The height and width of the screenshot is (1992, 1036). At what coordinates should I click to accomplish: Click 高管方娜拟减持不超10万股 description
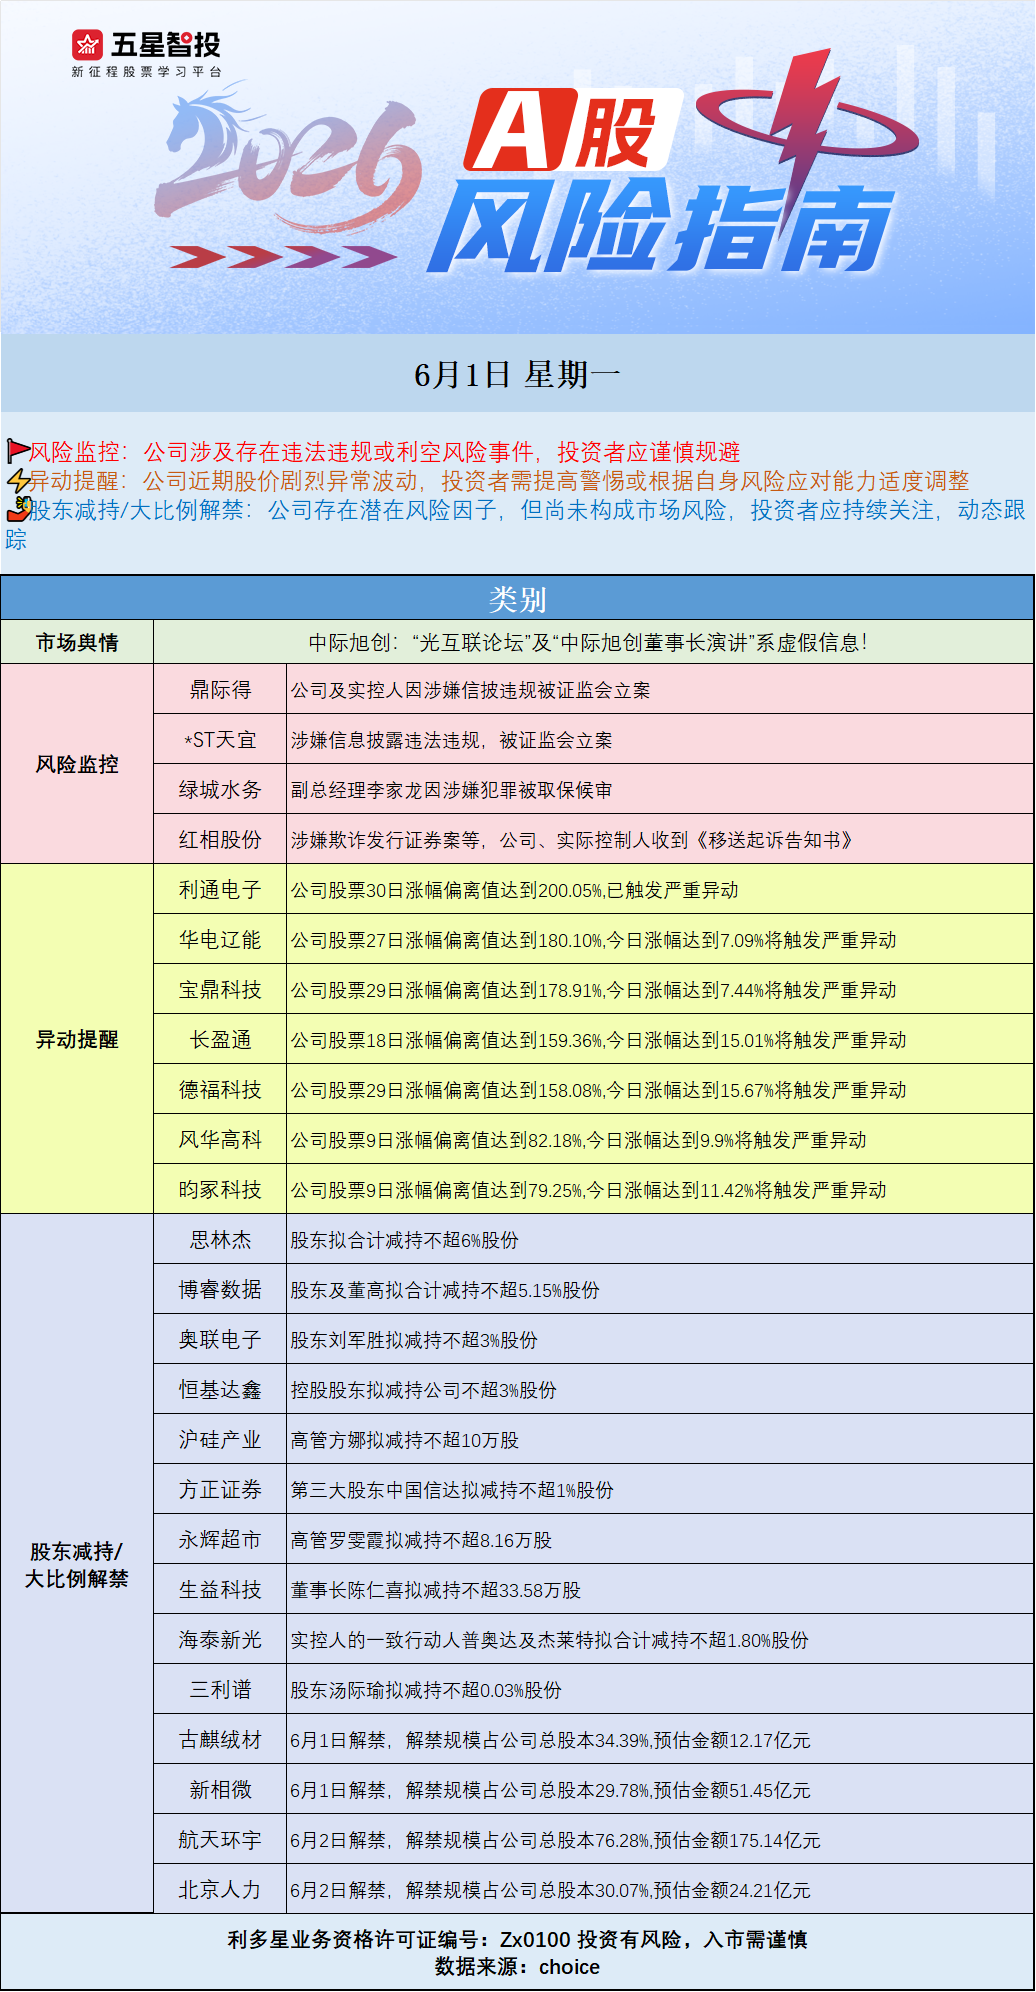coord(404,1440)
